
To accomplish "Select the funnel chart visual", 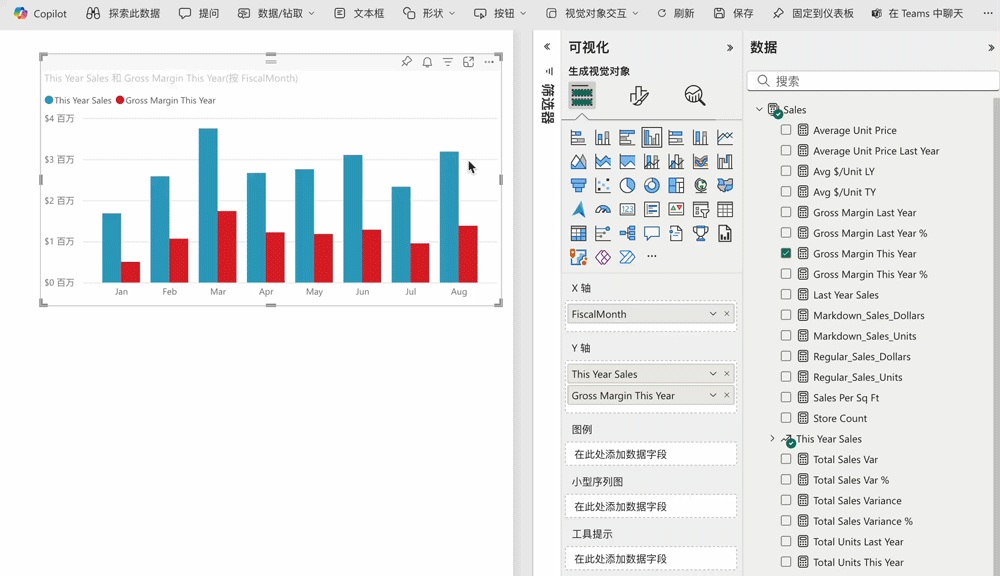I will tap(578, 185).
